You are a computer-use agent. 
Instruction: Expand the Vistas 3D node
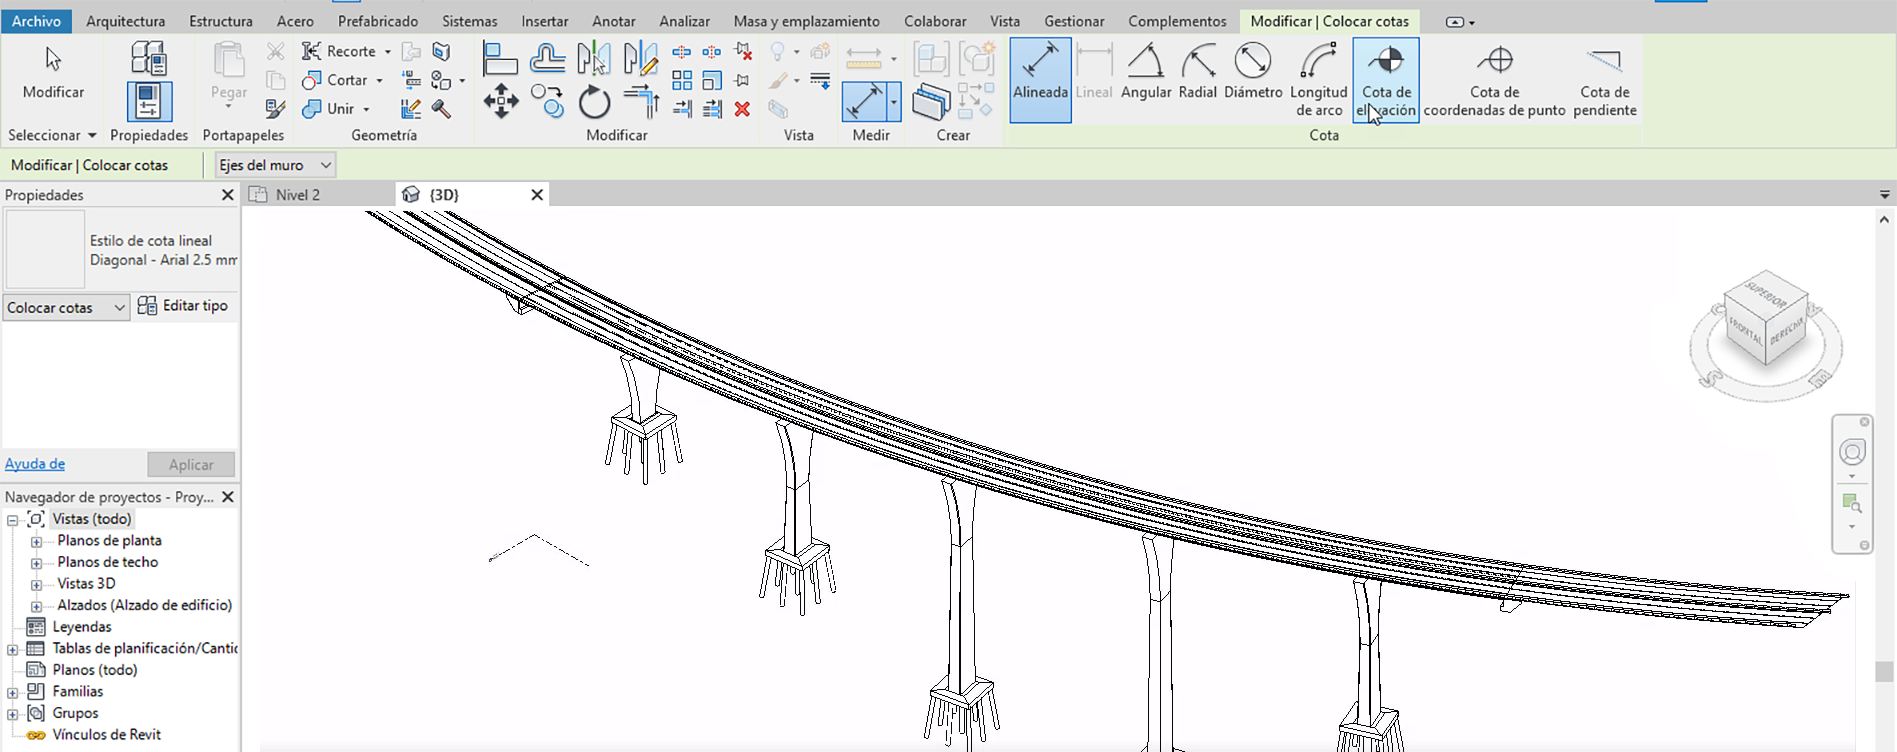click(x=37, y=585)
